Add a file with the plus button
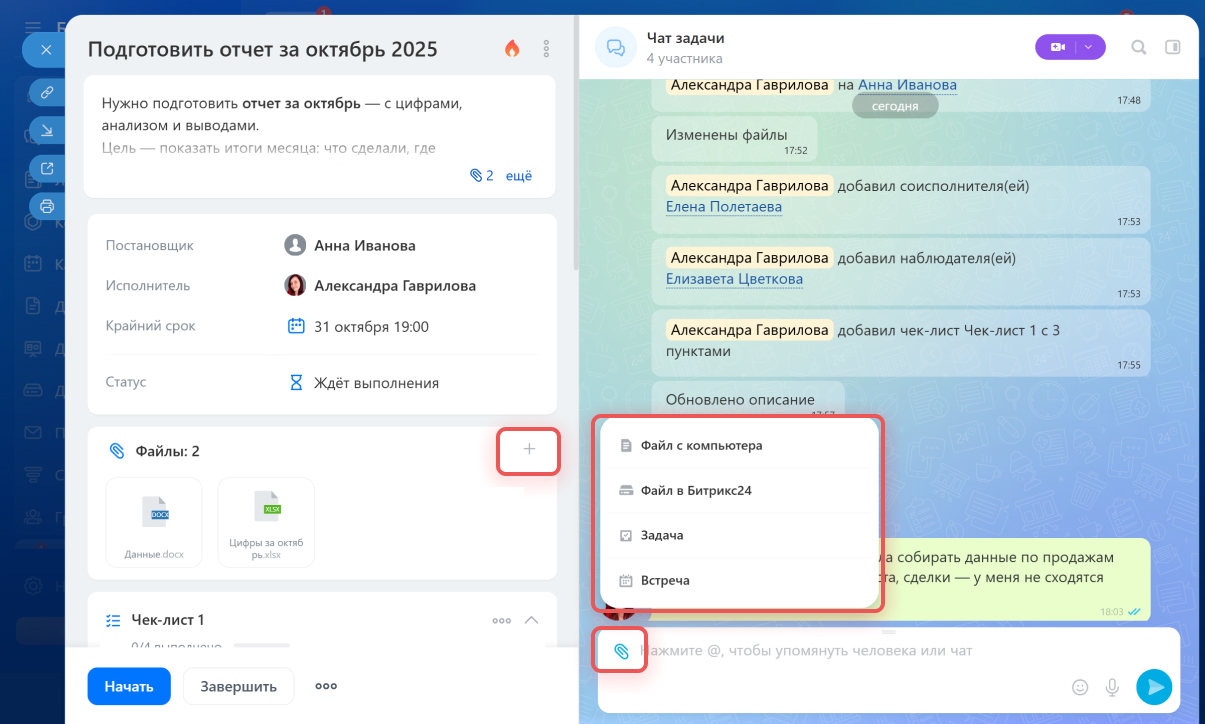 coord(529,450)
